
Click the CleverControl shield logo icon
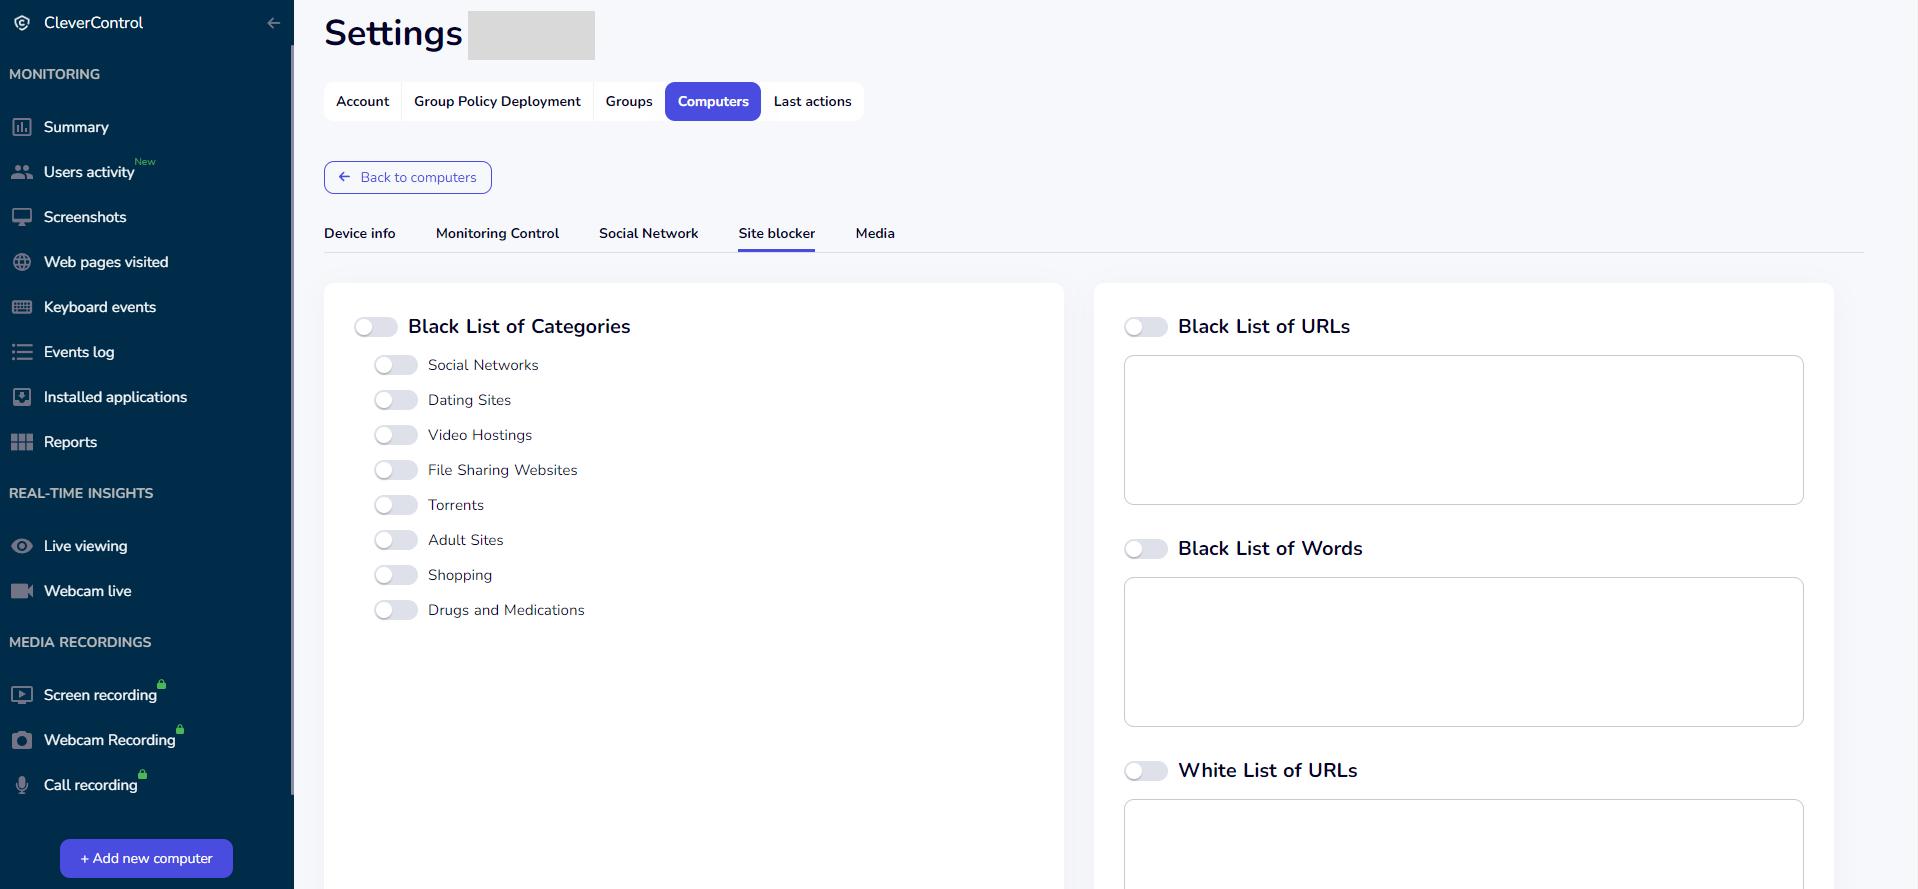[x=22, y=23]
